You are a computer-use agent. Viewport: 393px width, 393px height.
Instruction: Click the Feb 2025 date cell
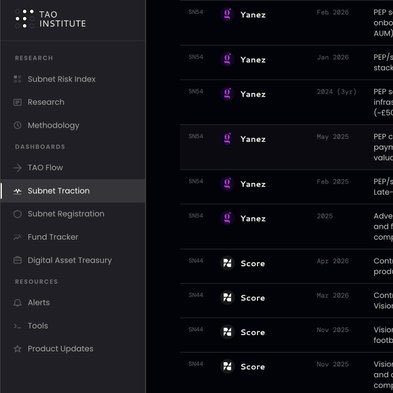point(333,182)
